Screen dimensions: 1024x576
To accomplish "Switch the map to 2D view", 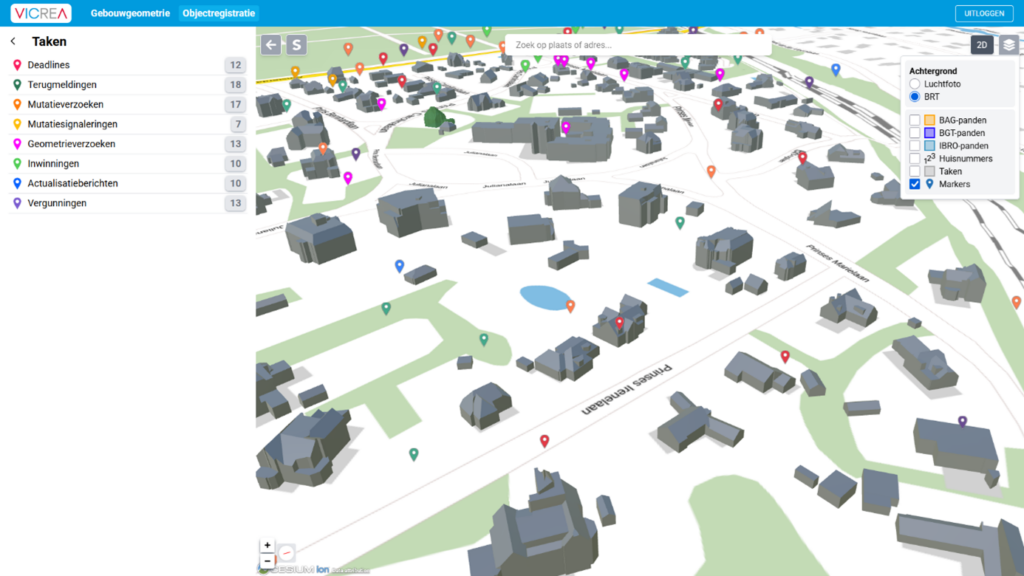I will (x=982, y=45).
